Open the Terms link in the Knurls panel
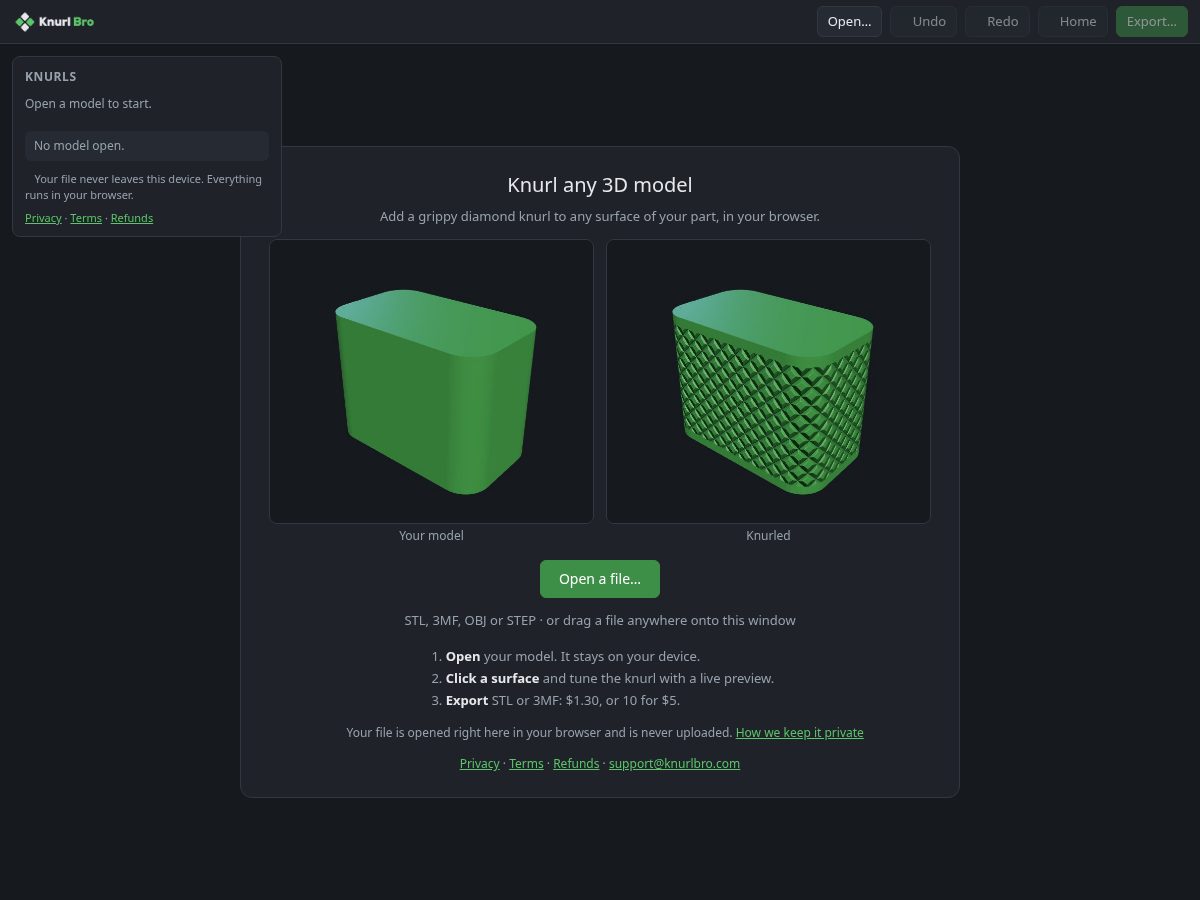The height and width of the screenshot is (900, 1200). [86, 218]
